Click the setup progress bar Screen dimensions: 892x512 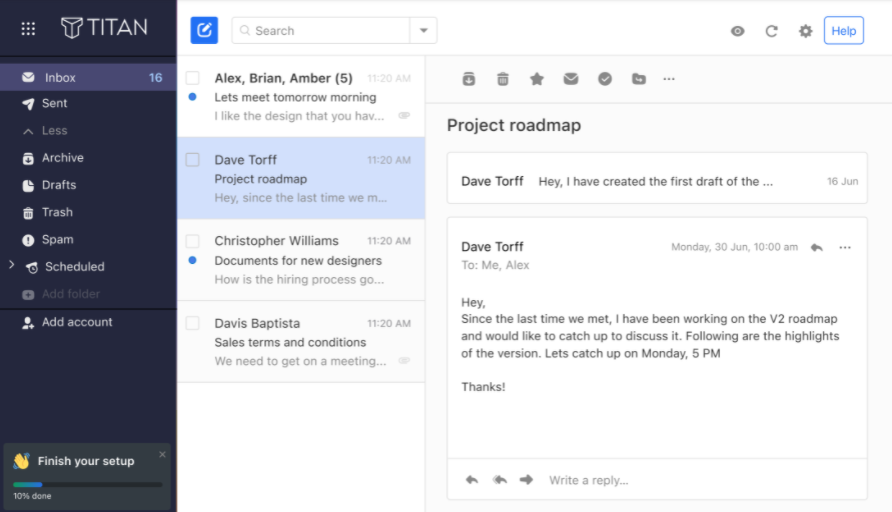tap(88, 485)
